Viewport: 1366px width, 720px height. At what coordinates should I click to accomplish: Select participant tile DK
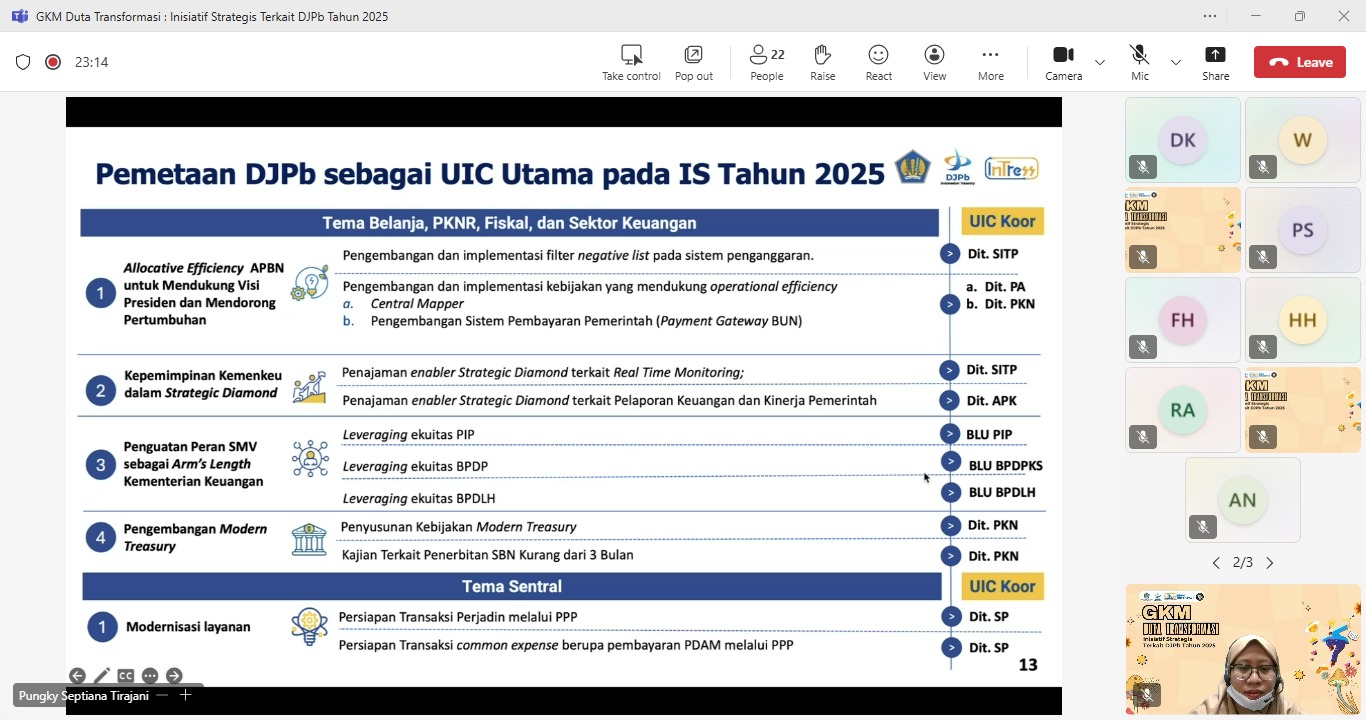pos(1182,140)
